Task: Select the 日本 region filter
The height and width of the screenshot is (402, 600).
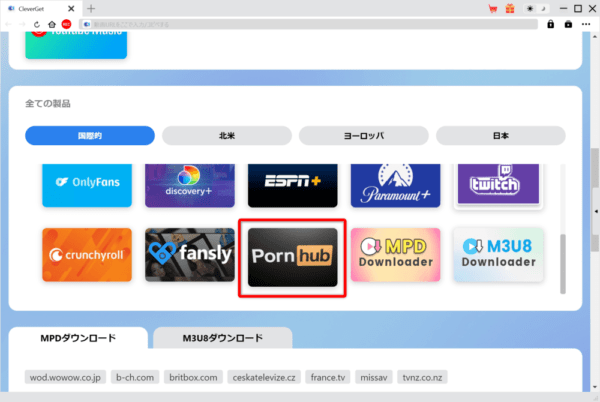Action: tap(501, 135)
